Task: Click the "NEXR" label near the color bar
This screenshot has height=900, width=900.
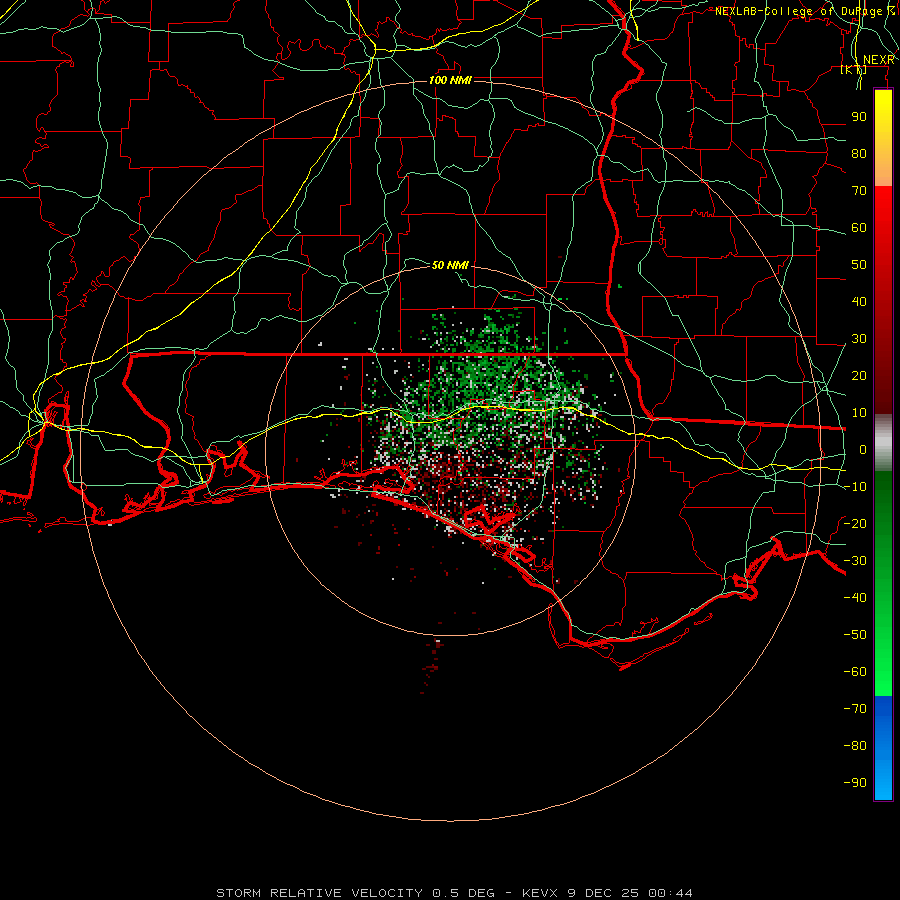Action: (x=879, y=60)
